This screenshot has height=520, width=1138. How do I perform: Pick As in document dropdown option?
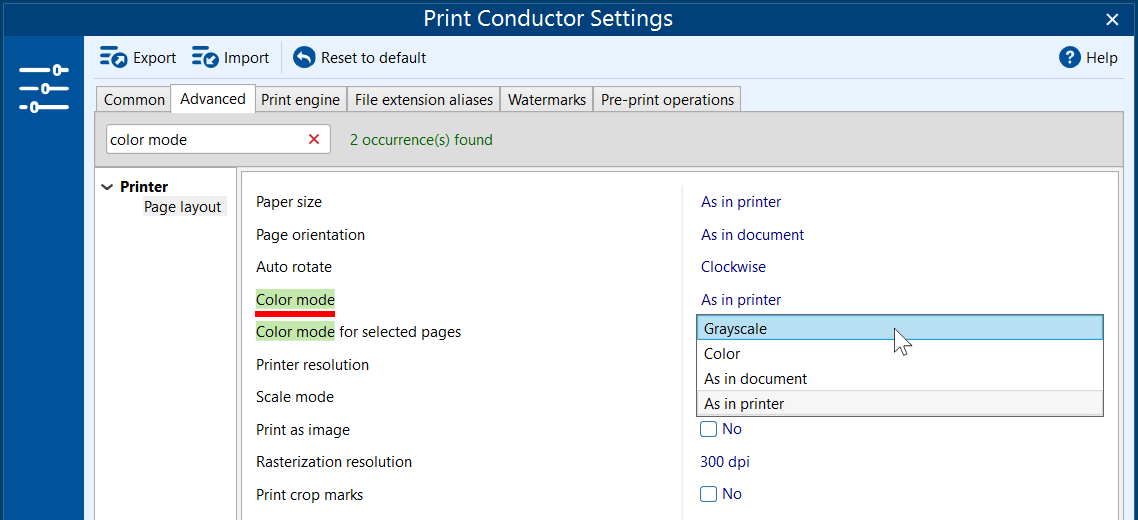[x=755, y=379]
